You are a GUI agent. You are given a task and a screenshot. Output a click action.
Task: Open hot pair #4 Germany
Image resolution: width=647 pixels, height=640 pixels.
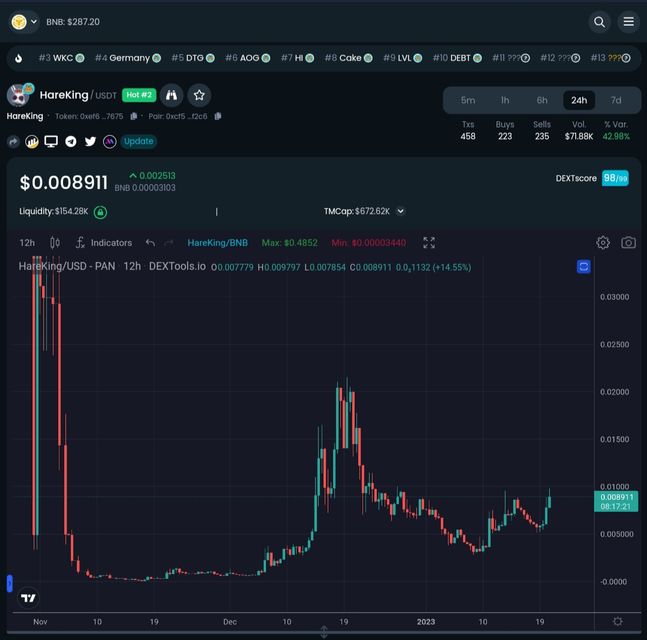pyautogui.click(x=128, y=58)
